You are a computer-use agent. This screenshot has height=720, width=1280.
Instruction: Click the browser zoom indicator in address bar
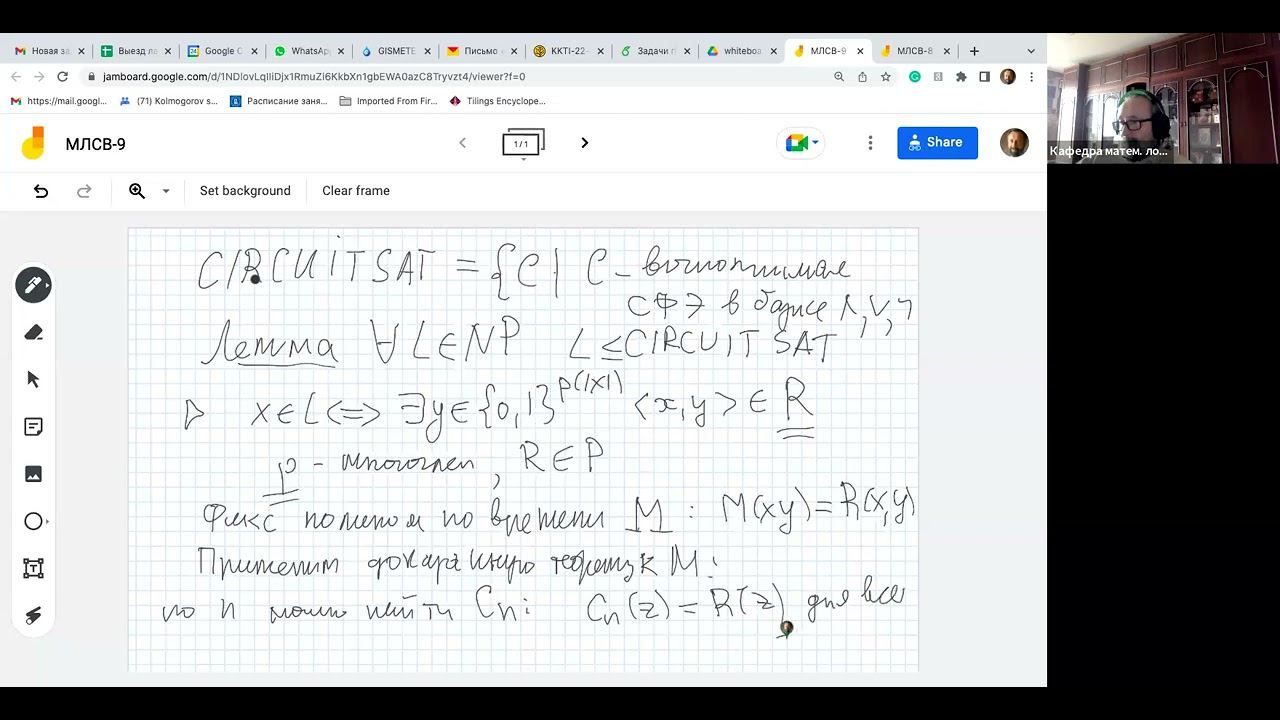point(839,76)
